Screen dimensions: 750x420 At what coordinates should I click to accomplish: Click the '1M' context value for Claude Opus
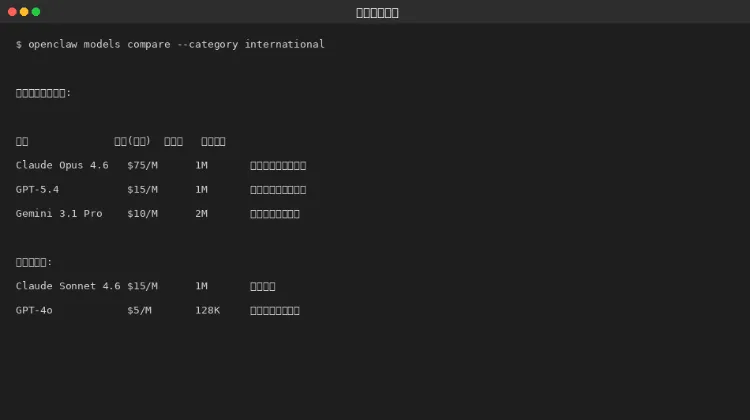click(201, 166)
